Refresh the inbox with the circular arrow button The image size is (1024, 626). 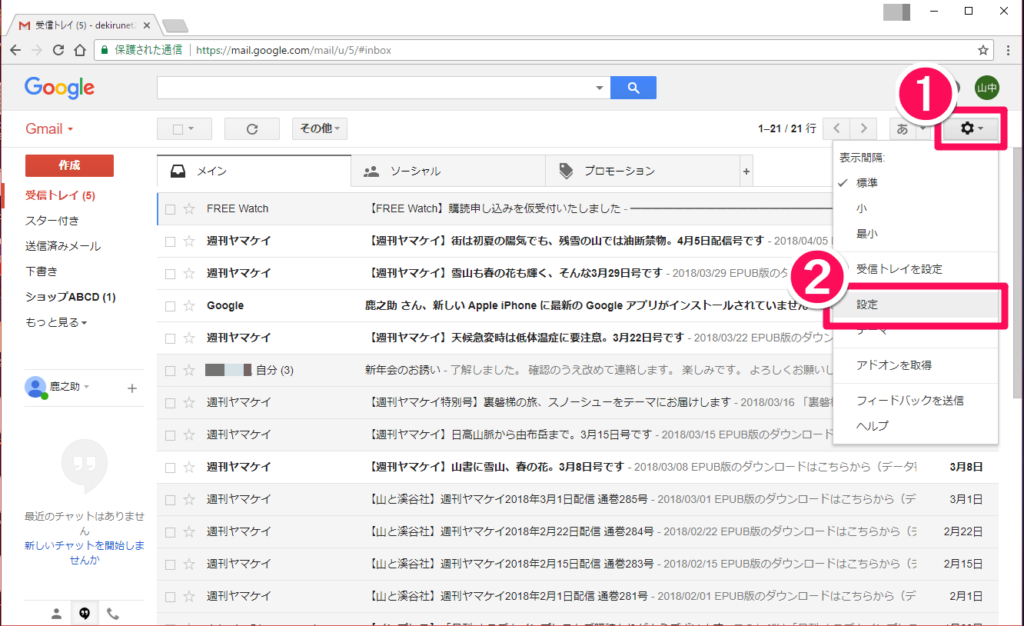tap(252, 129)
